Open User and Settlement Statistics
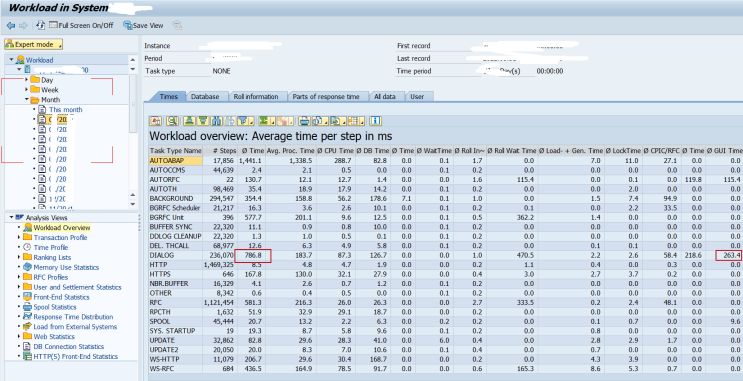Viewport: 743px width, 381px height. [x=77, y=288]
